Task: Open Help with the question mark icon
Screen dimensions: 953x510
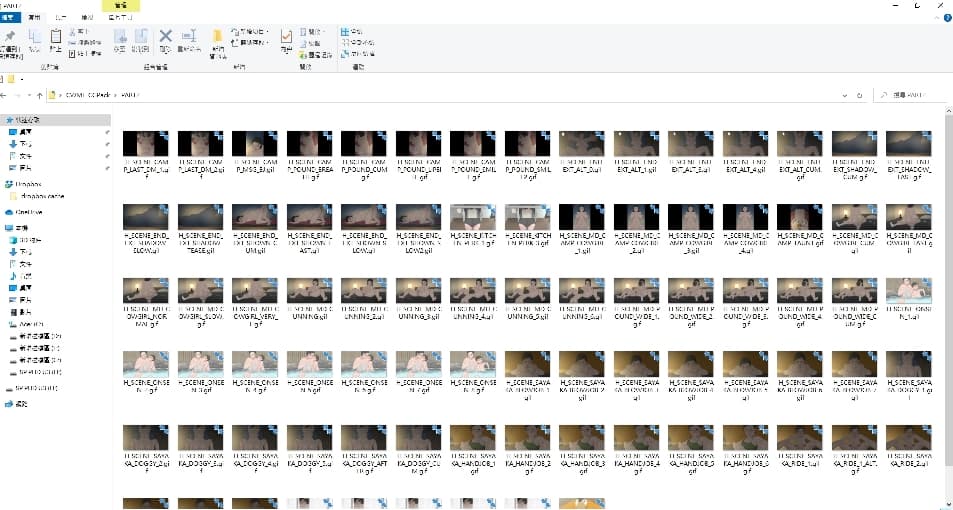Action: [x=948, y=18]
